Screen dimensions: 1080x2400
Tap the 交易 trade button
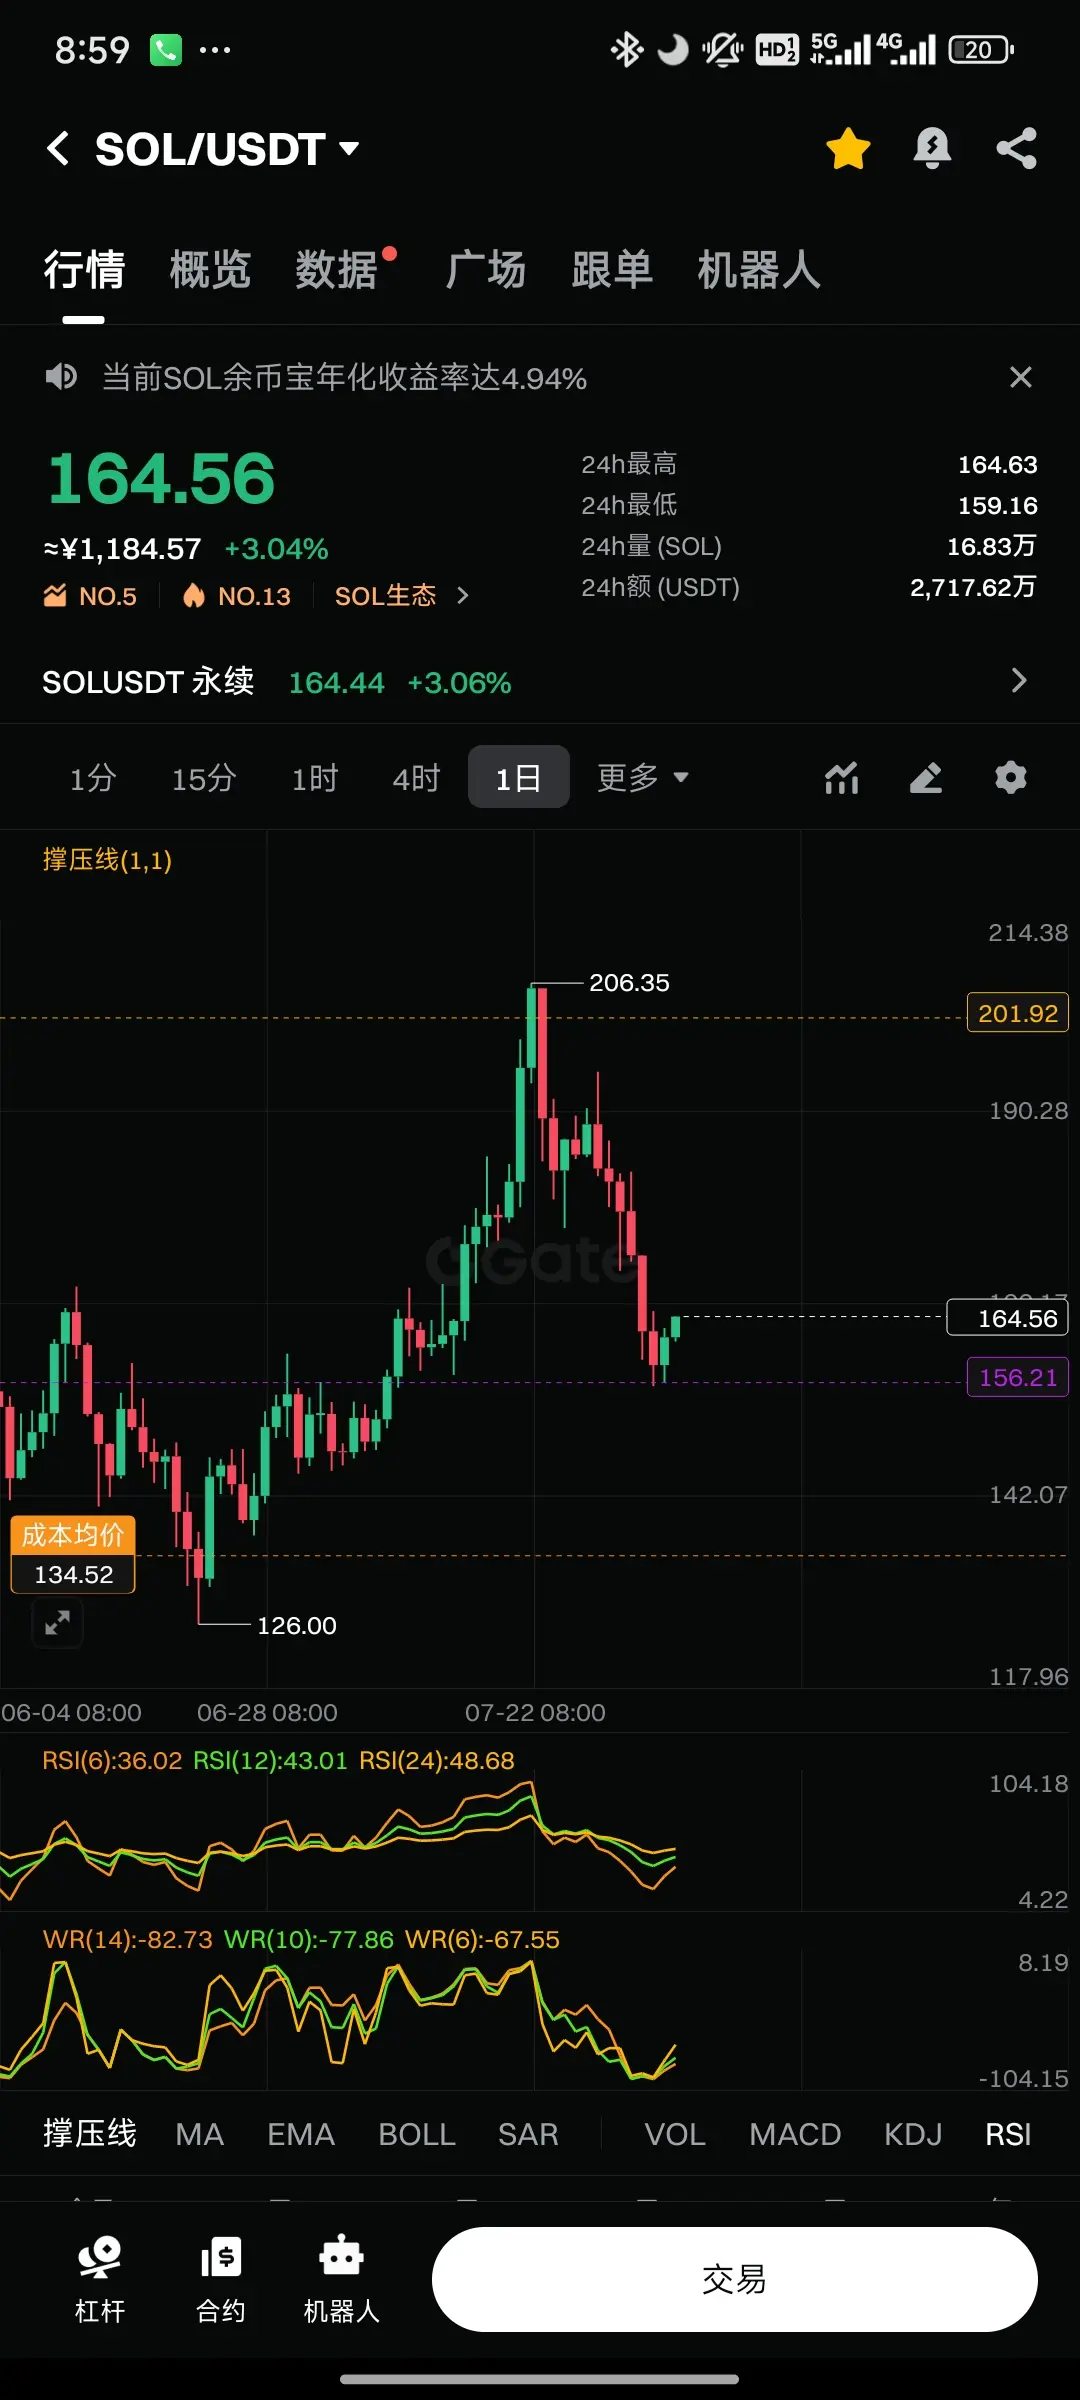point(734,2279)
